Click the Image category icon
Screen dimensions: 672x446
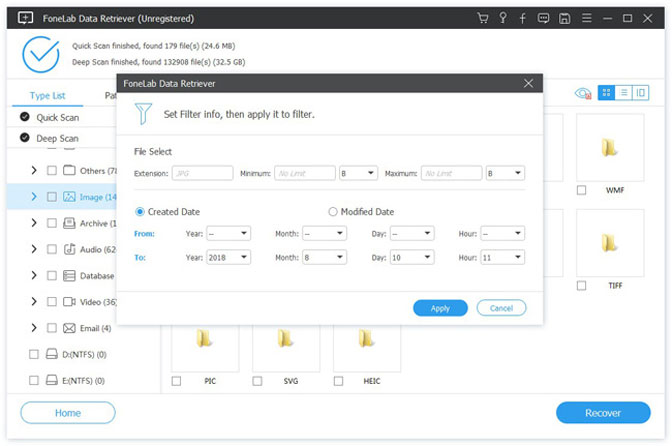[x=69, y=197]
